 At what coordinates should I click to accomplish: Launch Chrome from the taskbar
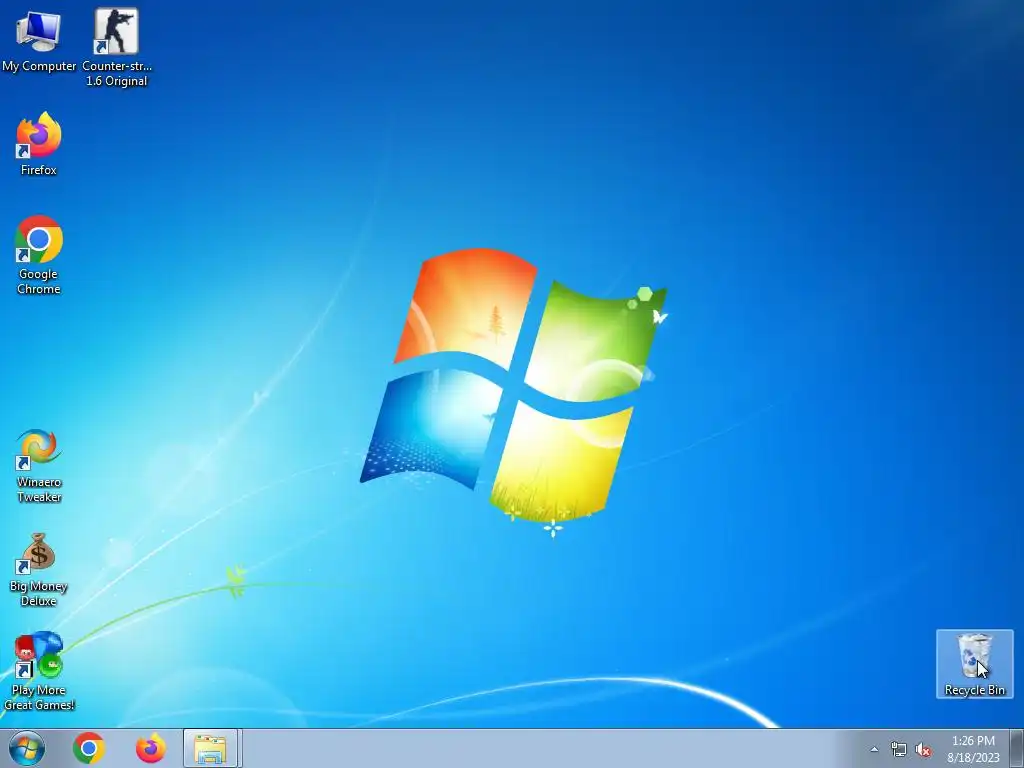[89, 748]
